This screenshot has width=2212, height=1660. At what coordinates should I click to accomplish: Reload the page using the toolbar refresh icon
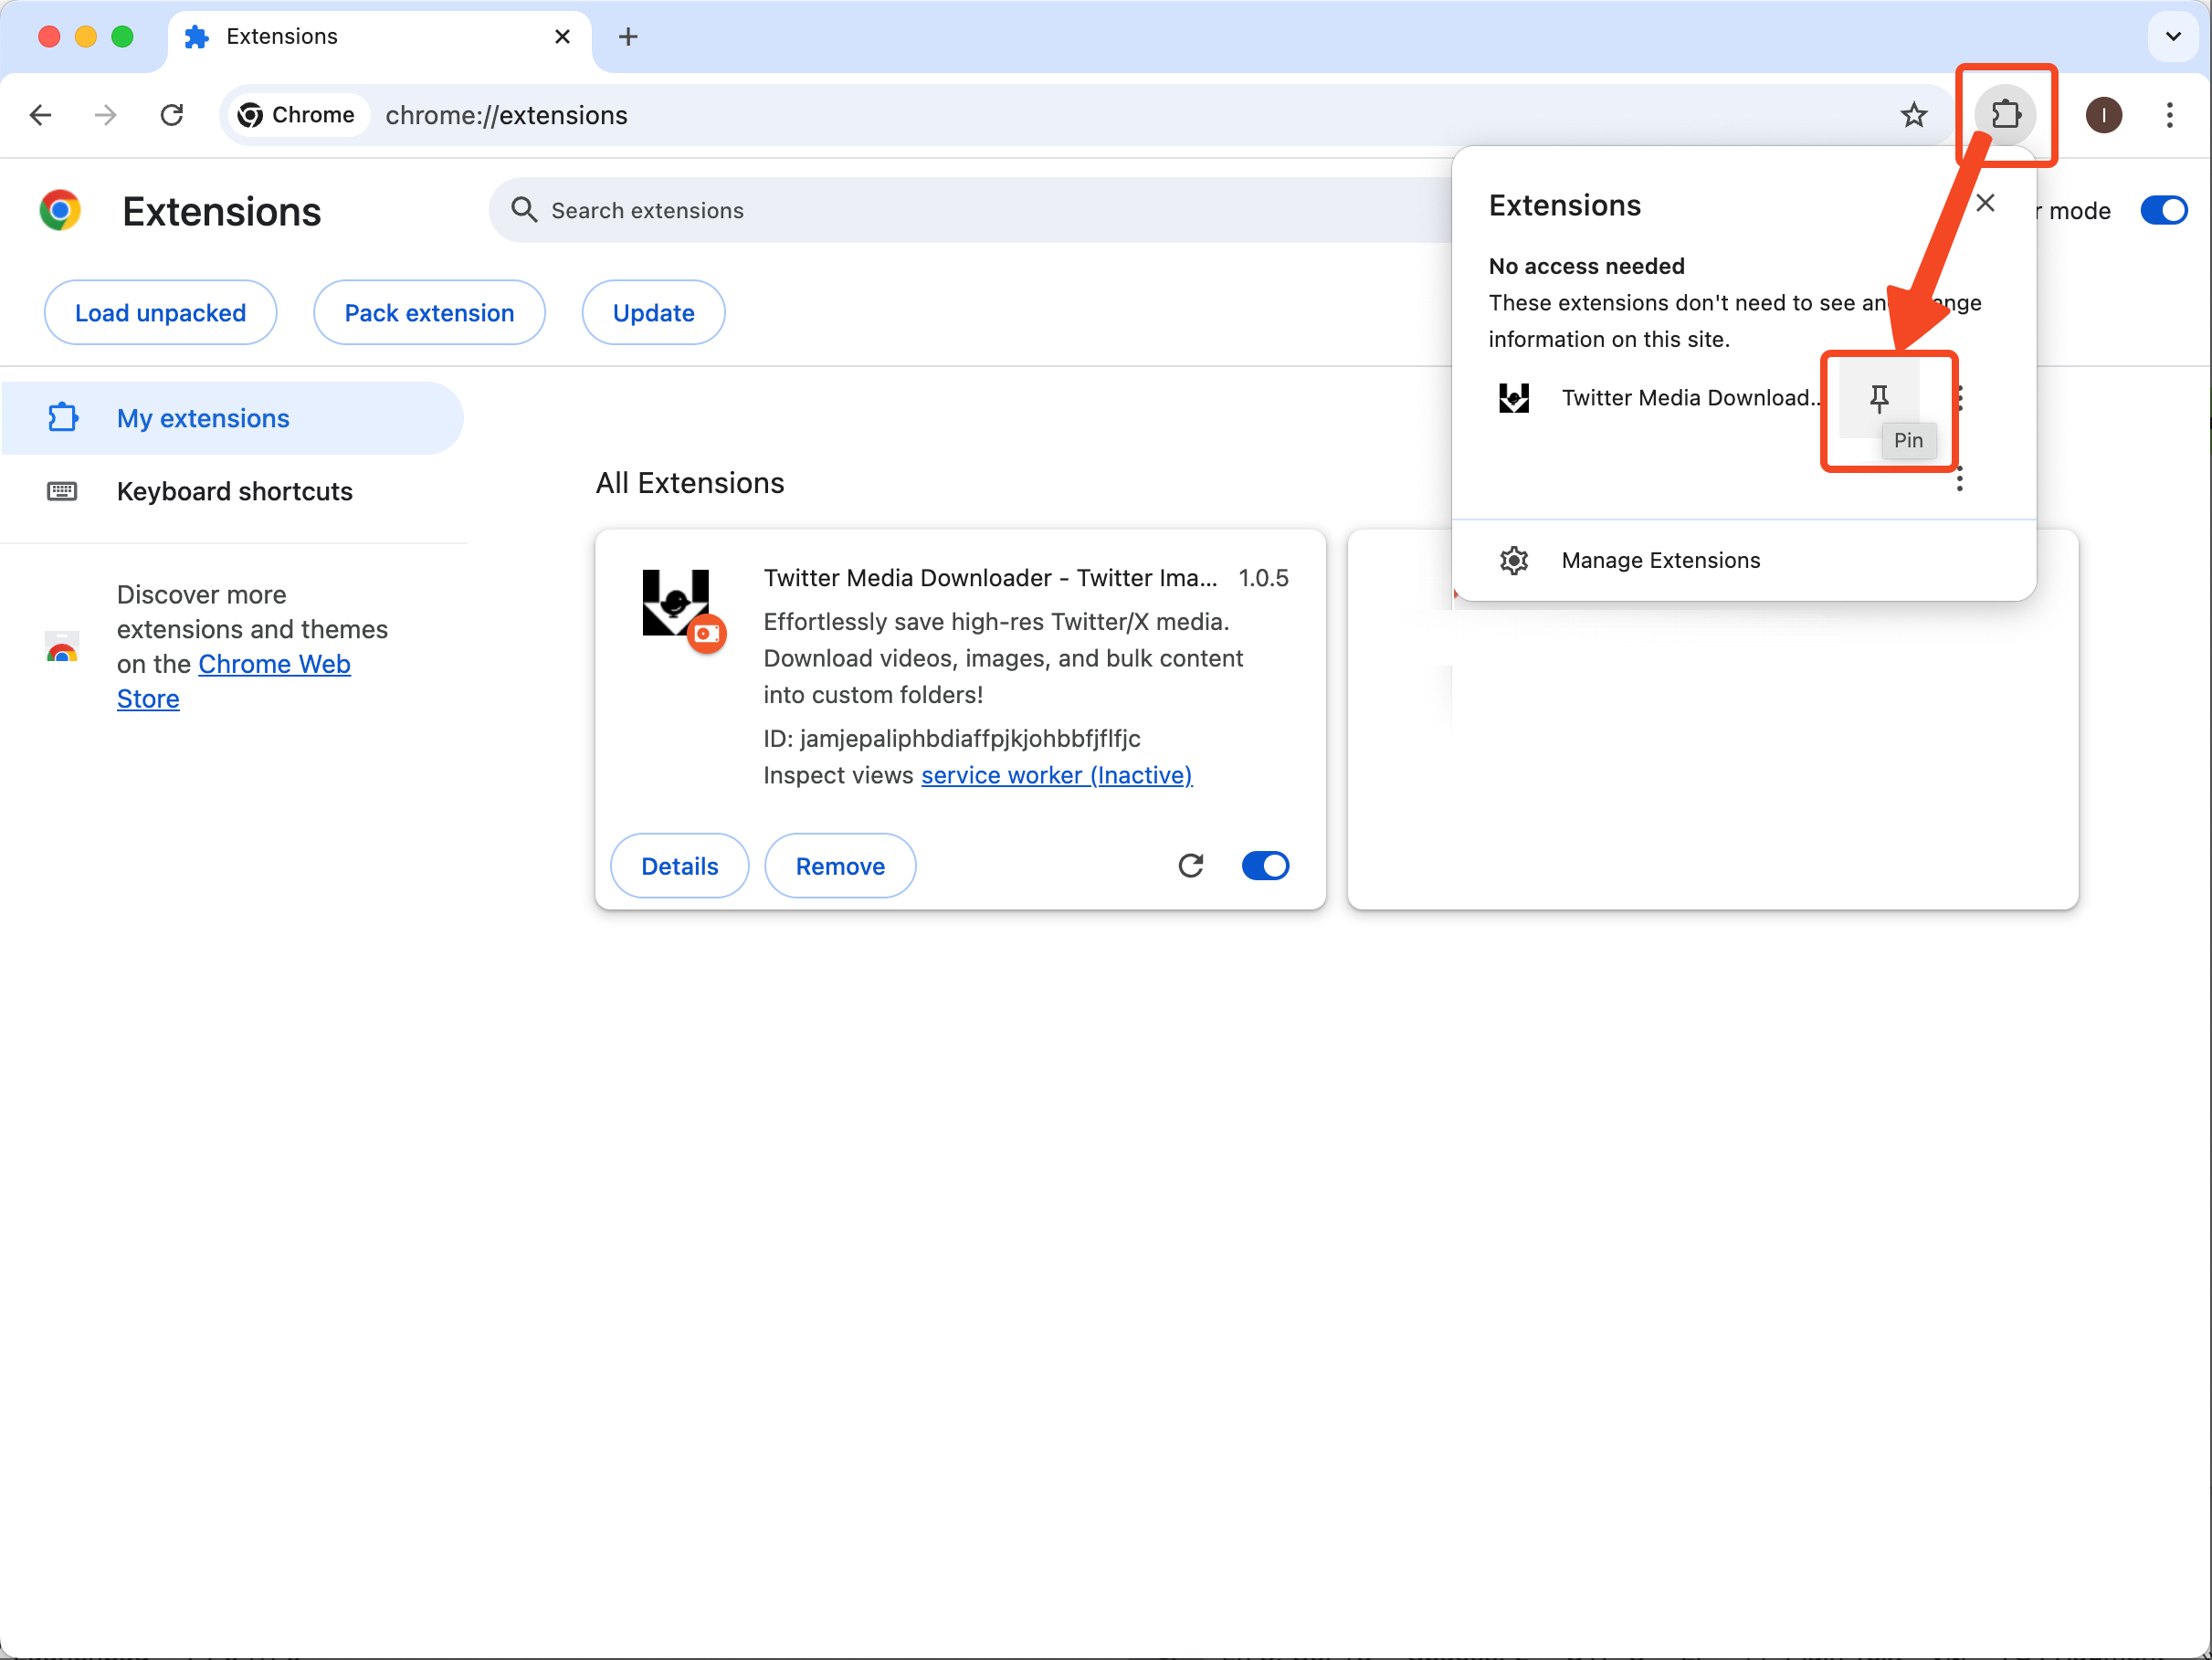tap(172, 115)
